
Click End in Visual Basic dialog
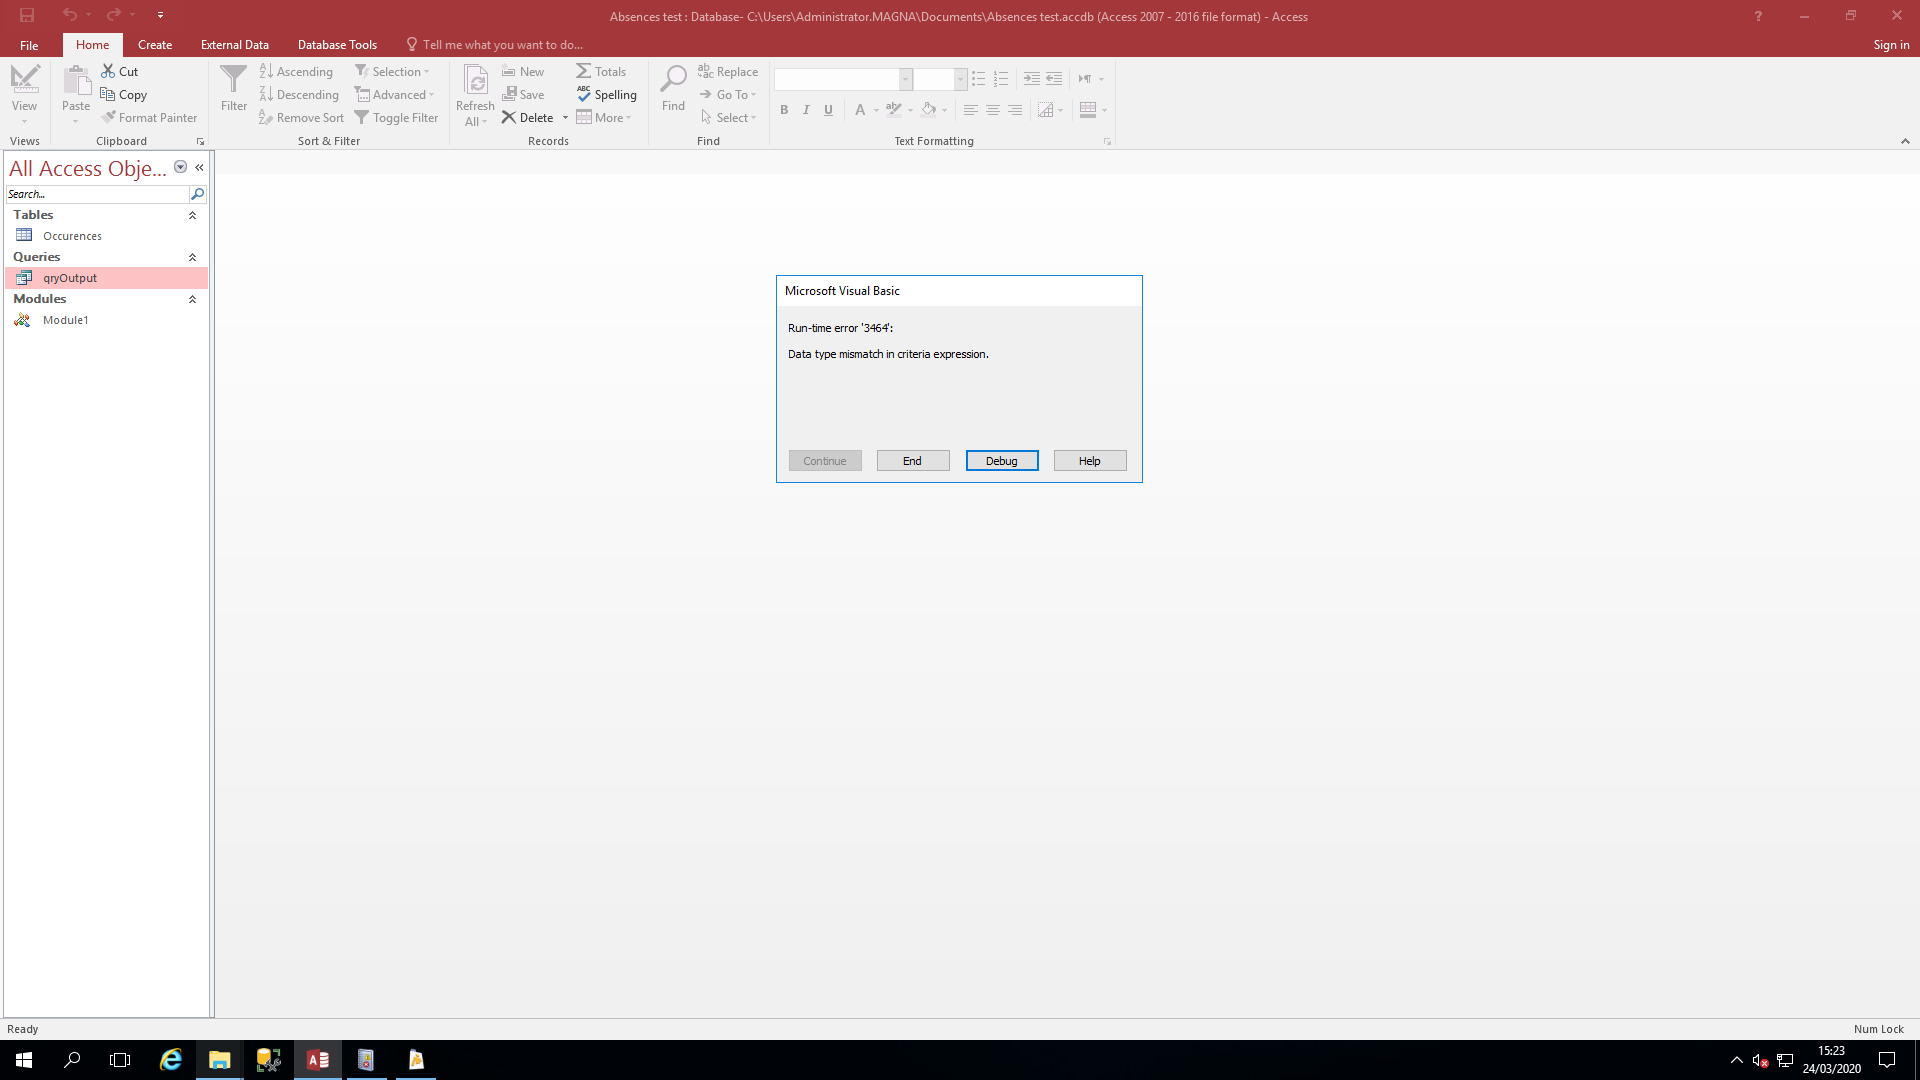point(913,461)
